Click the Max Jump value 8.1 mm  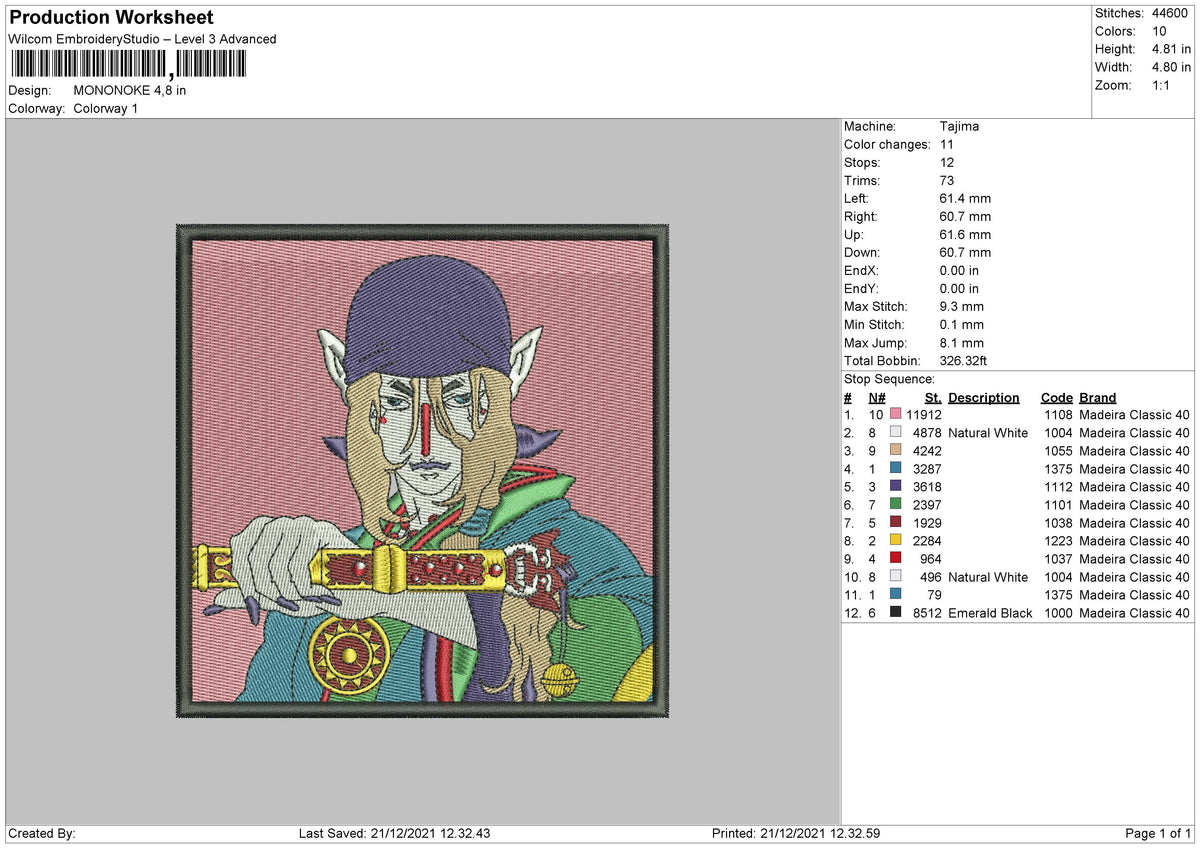(962, 343)
